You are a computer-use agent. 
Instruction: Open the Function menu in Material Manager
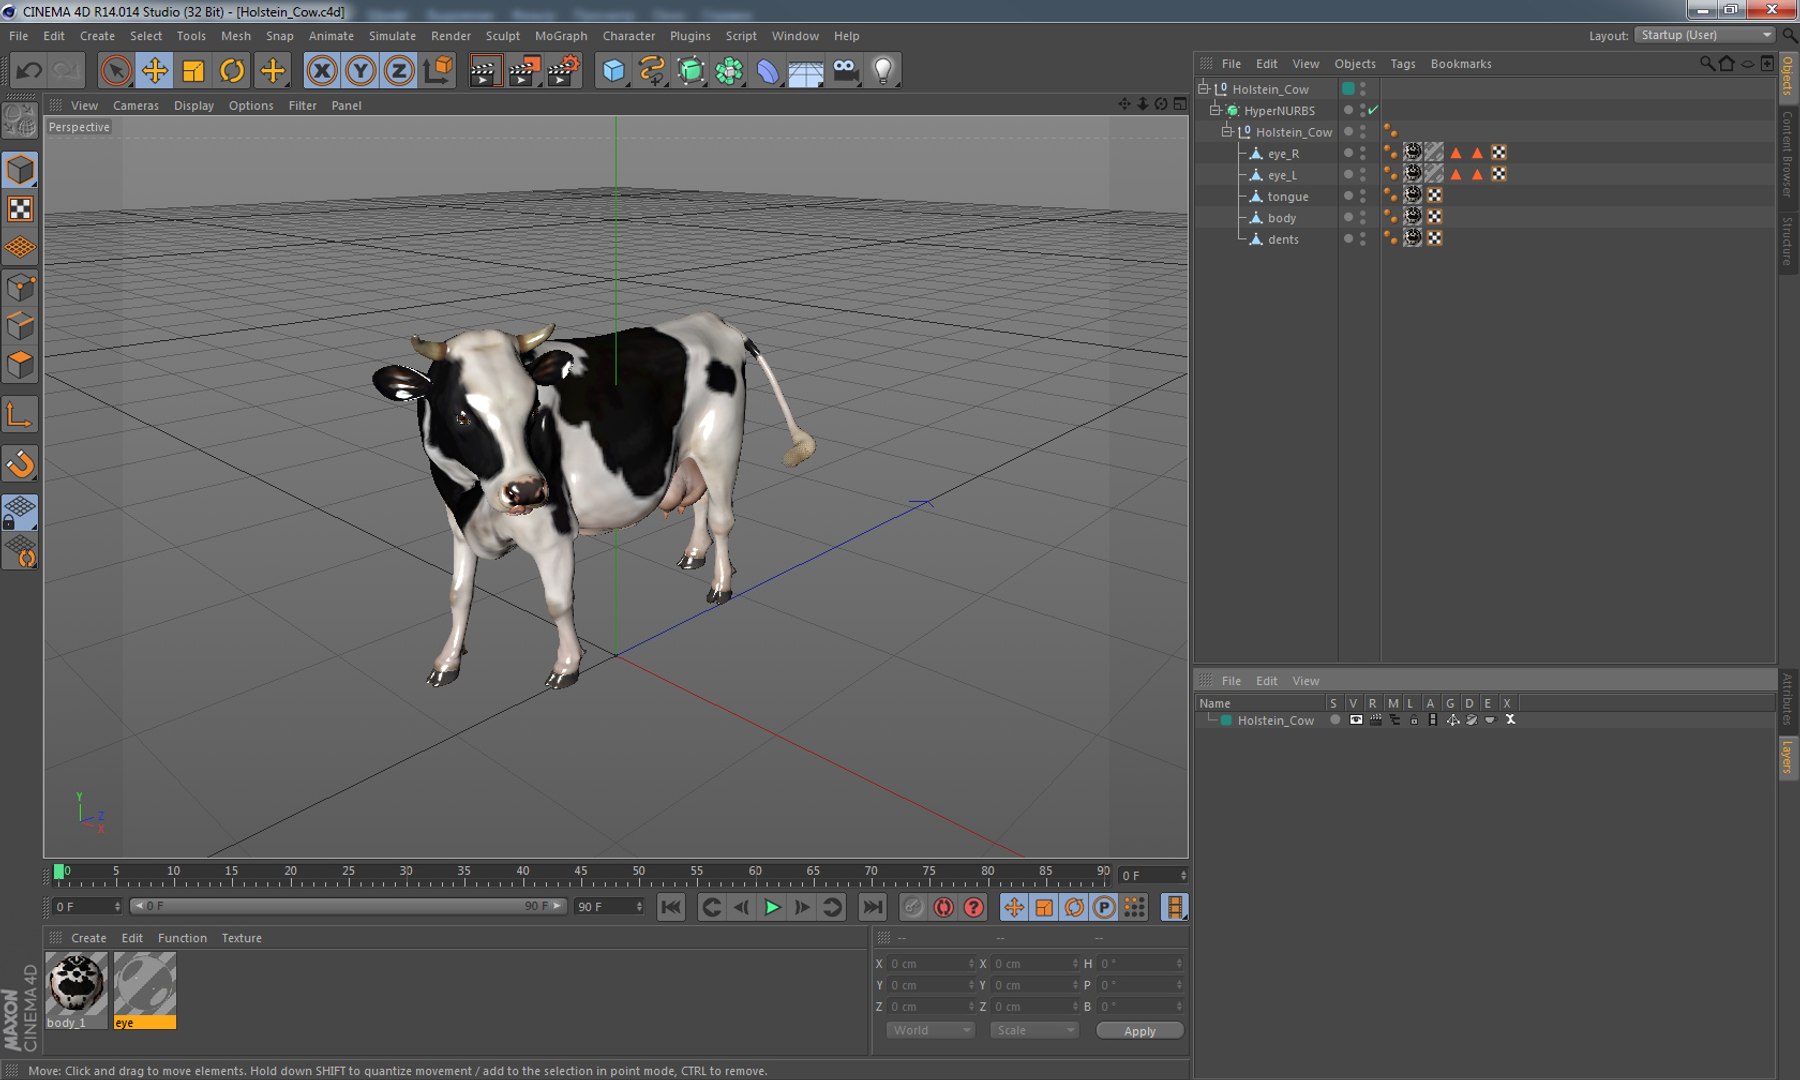coord(182,938)
